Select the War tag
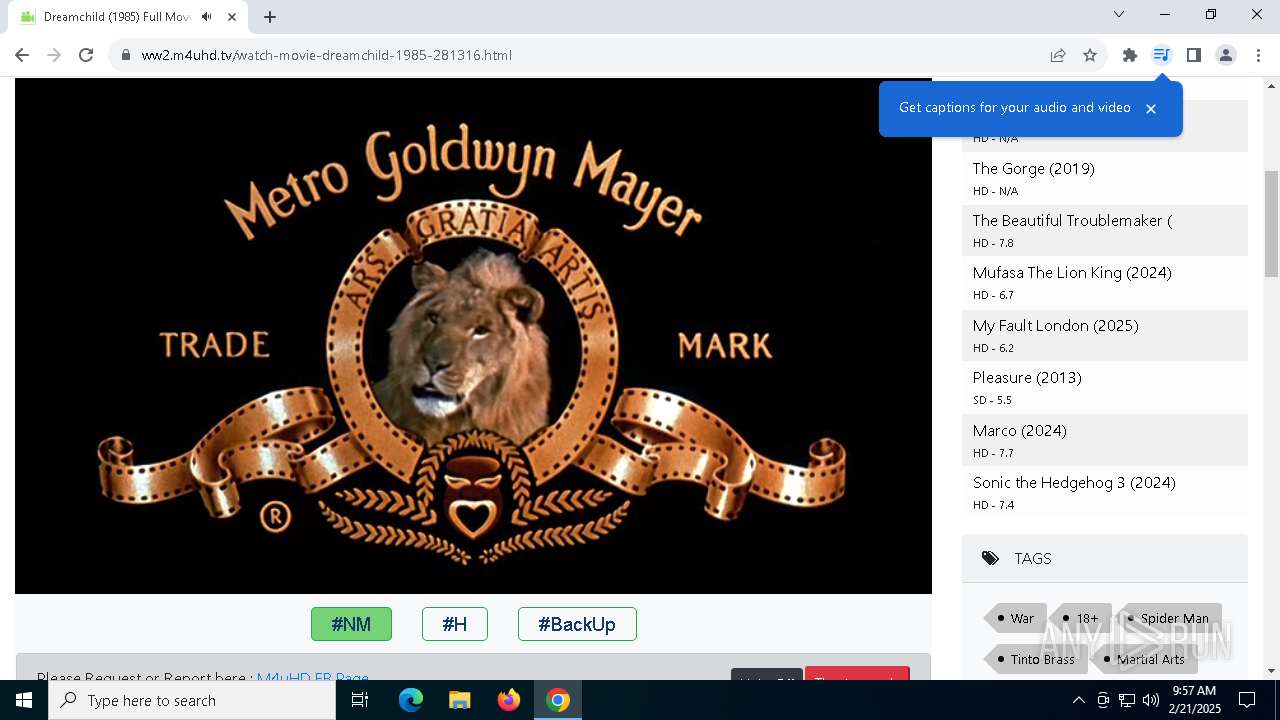Image resolution: width=1280 pixels, height=720 pixels. coord(1016,618)
